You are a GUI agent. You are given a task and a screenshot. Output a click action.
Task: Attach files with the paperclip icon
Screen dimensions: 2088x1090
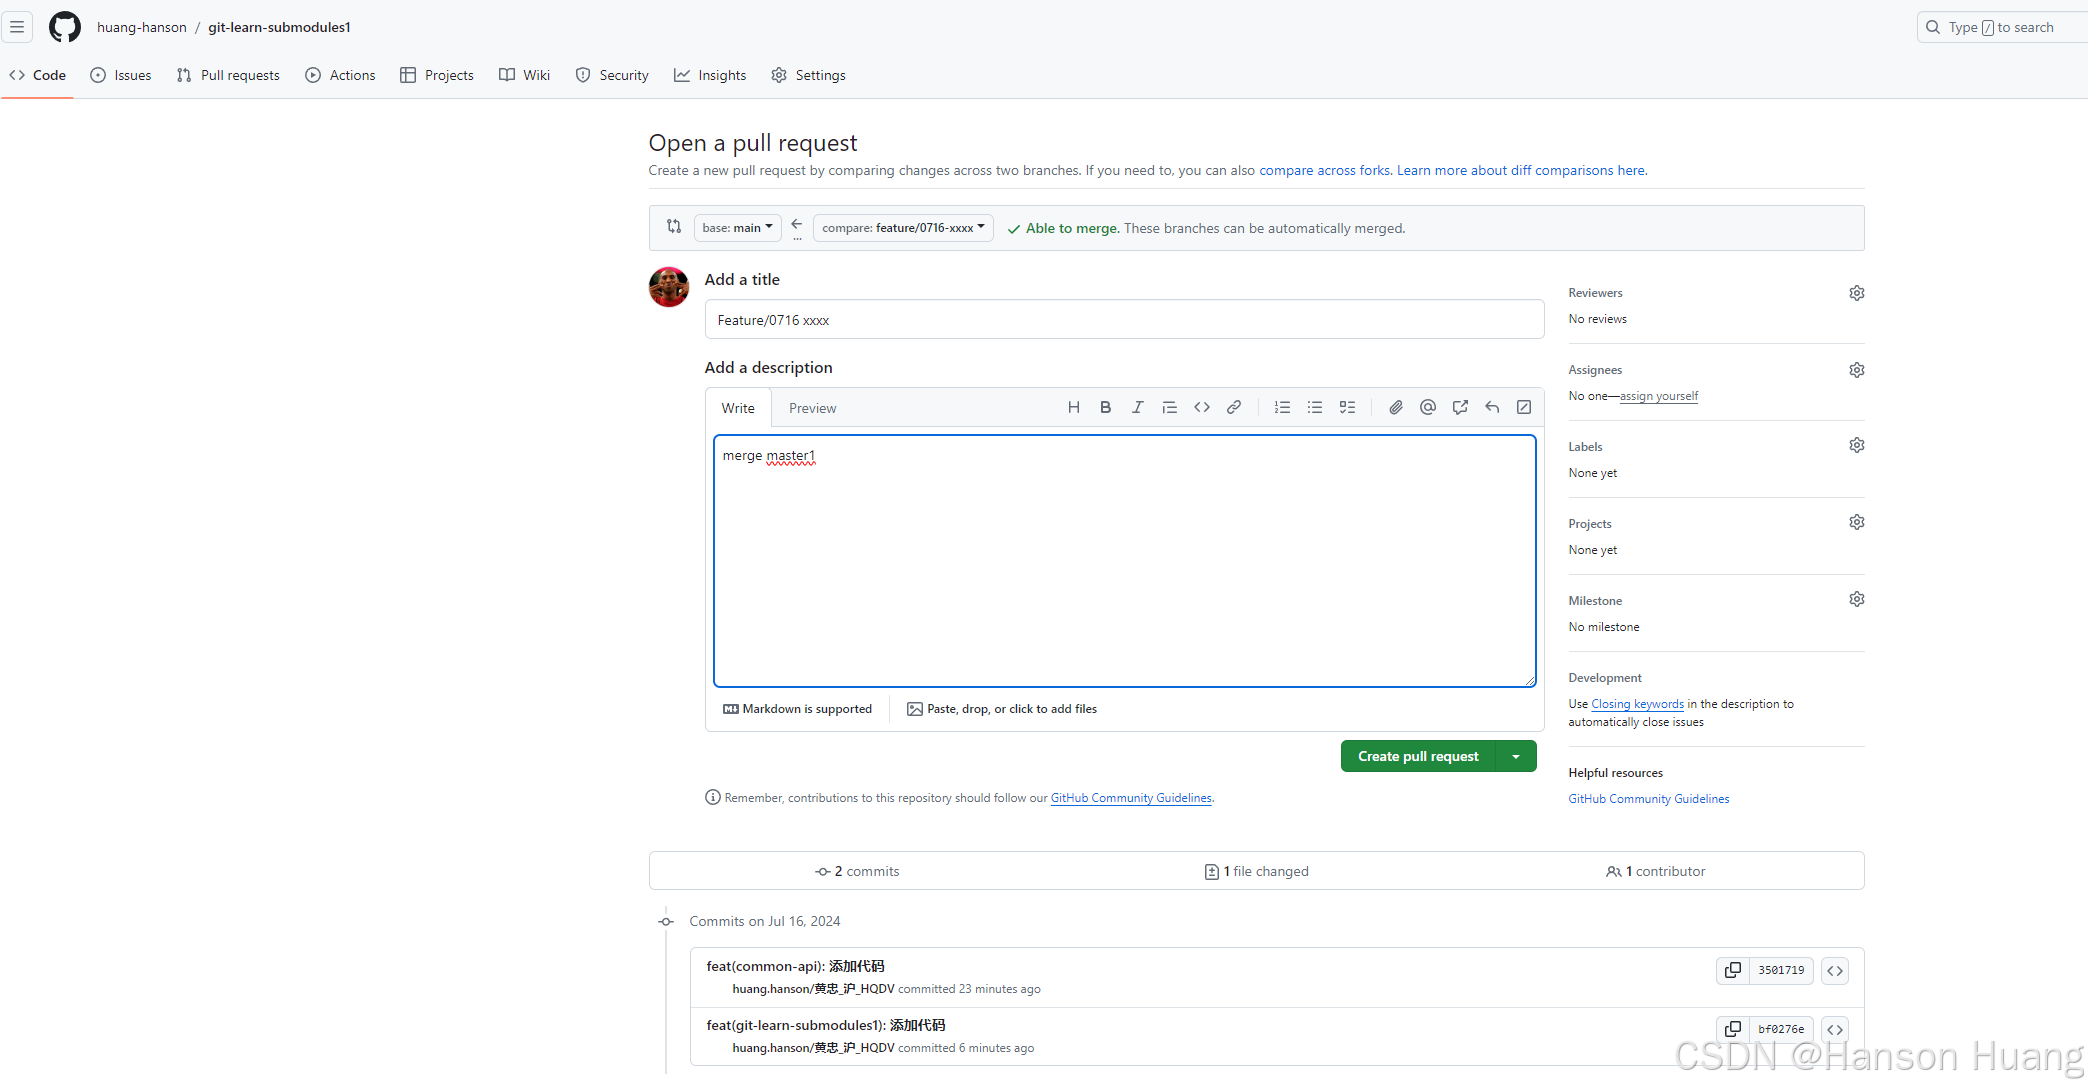1396,407
